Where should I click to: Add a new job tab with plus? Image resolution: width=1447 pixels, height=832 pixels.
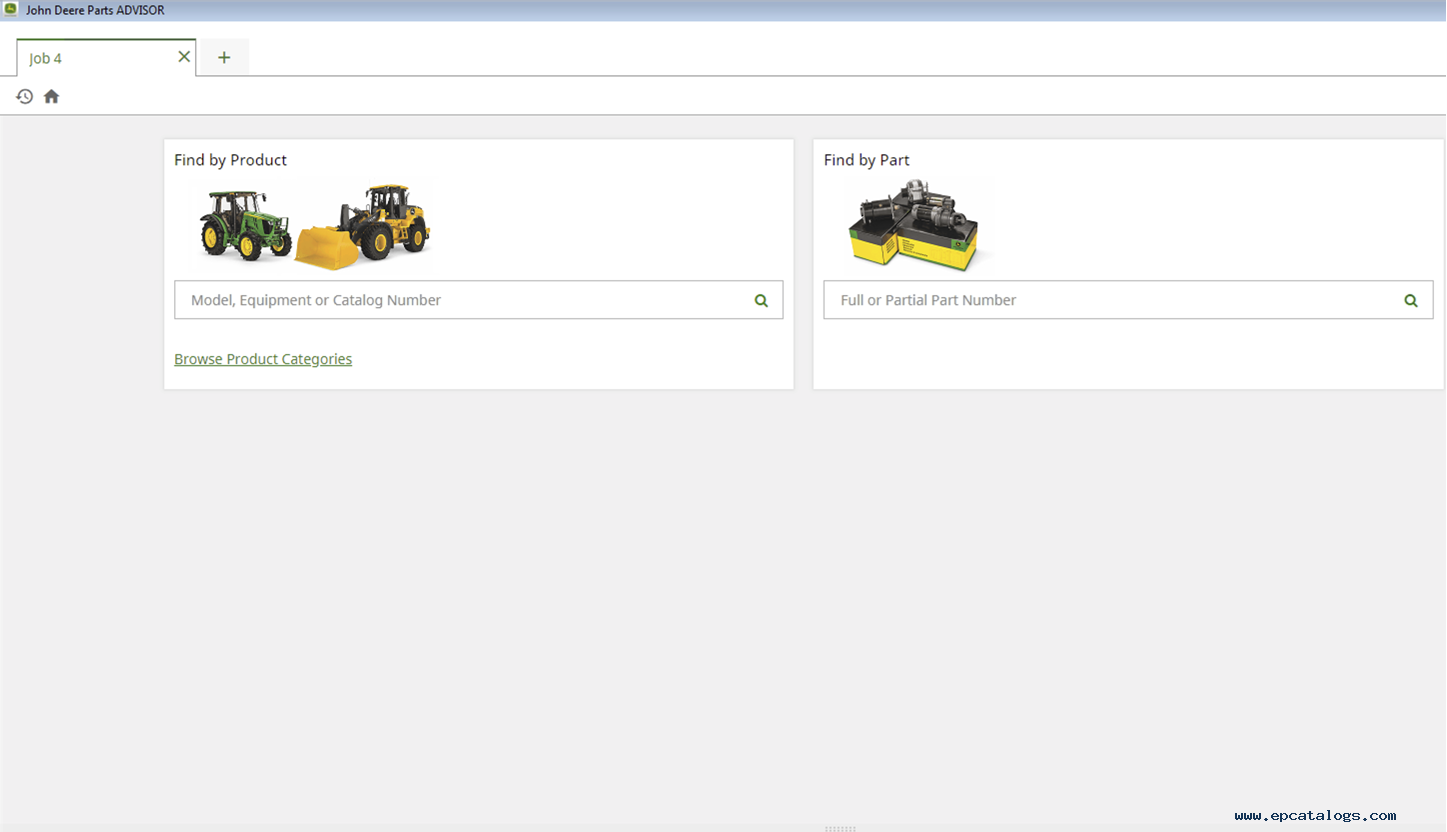click(x=224, y=58)
